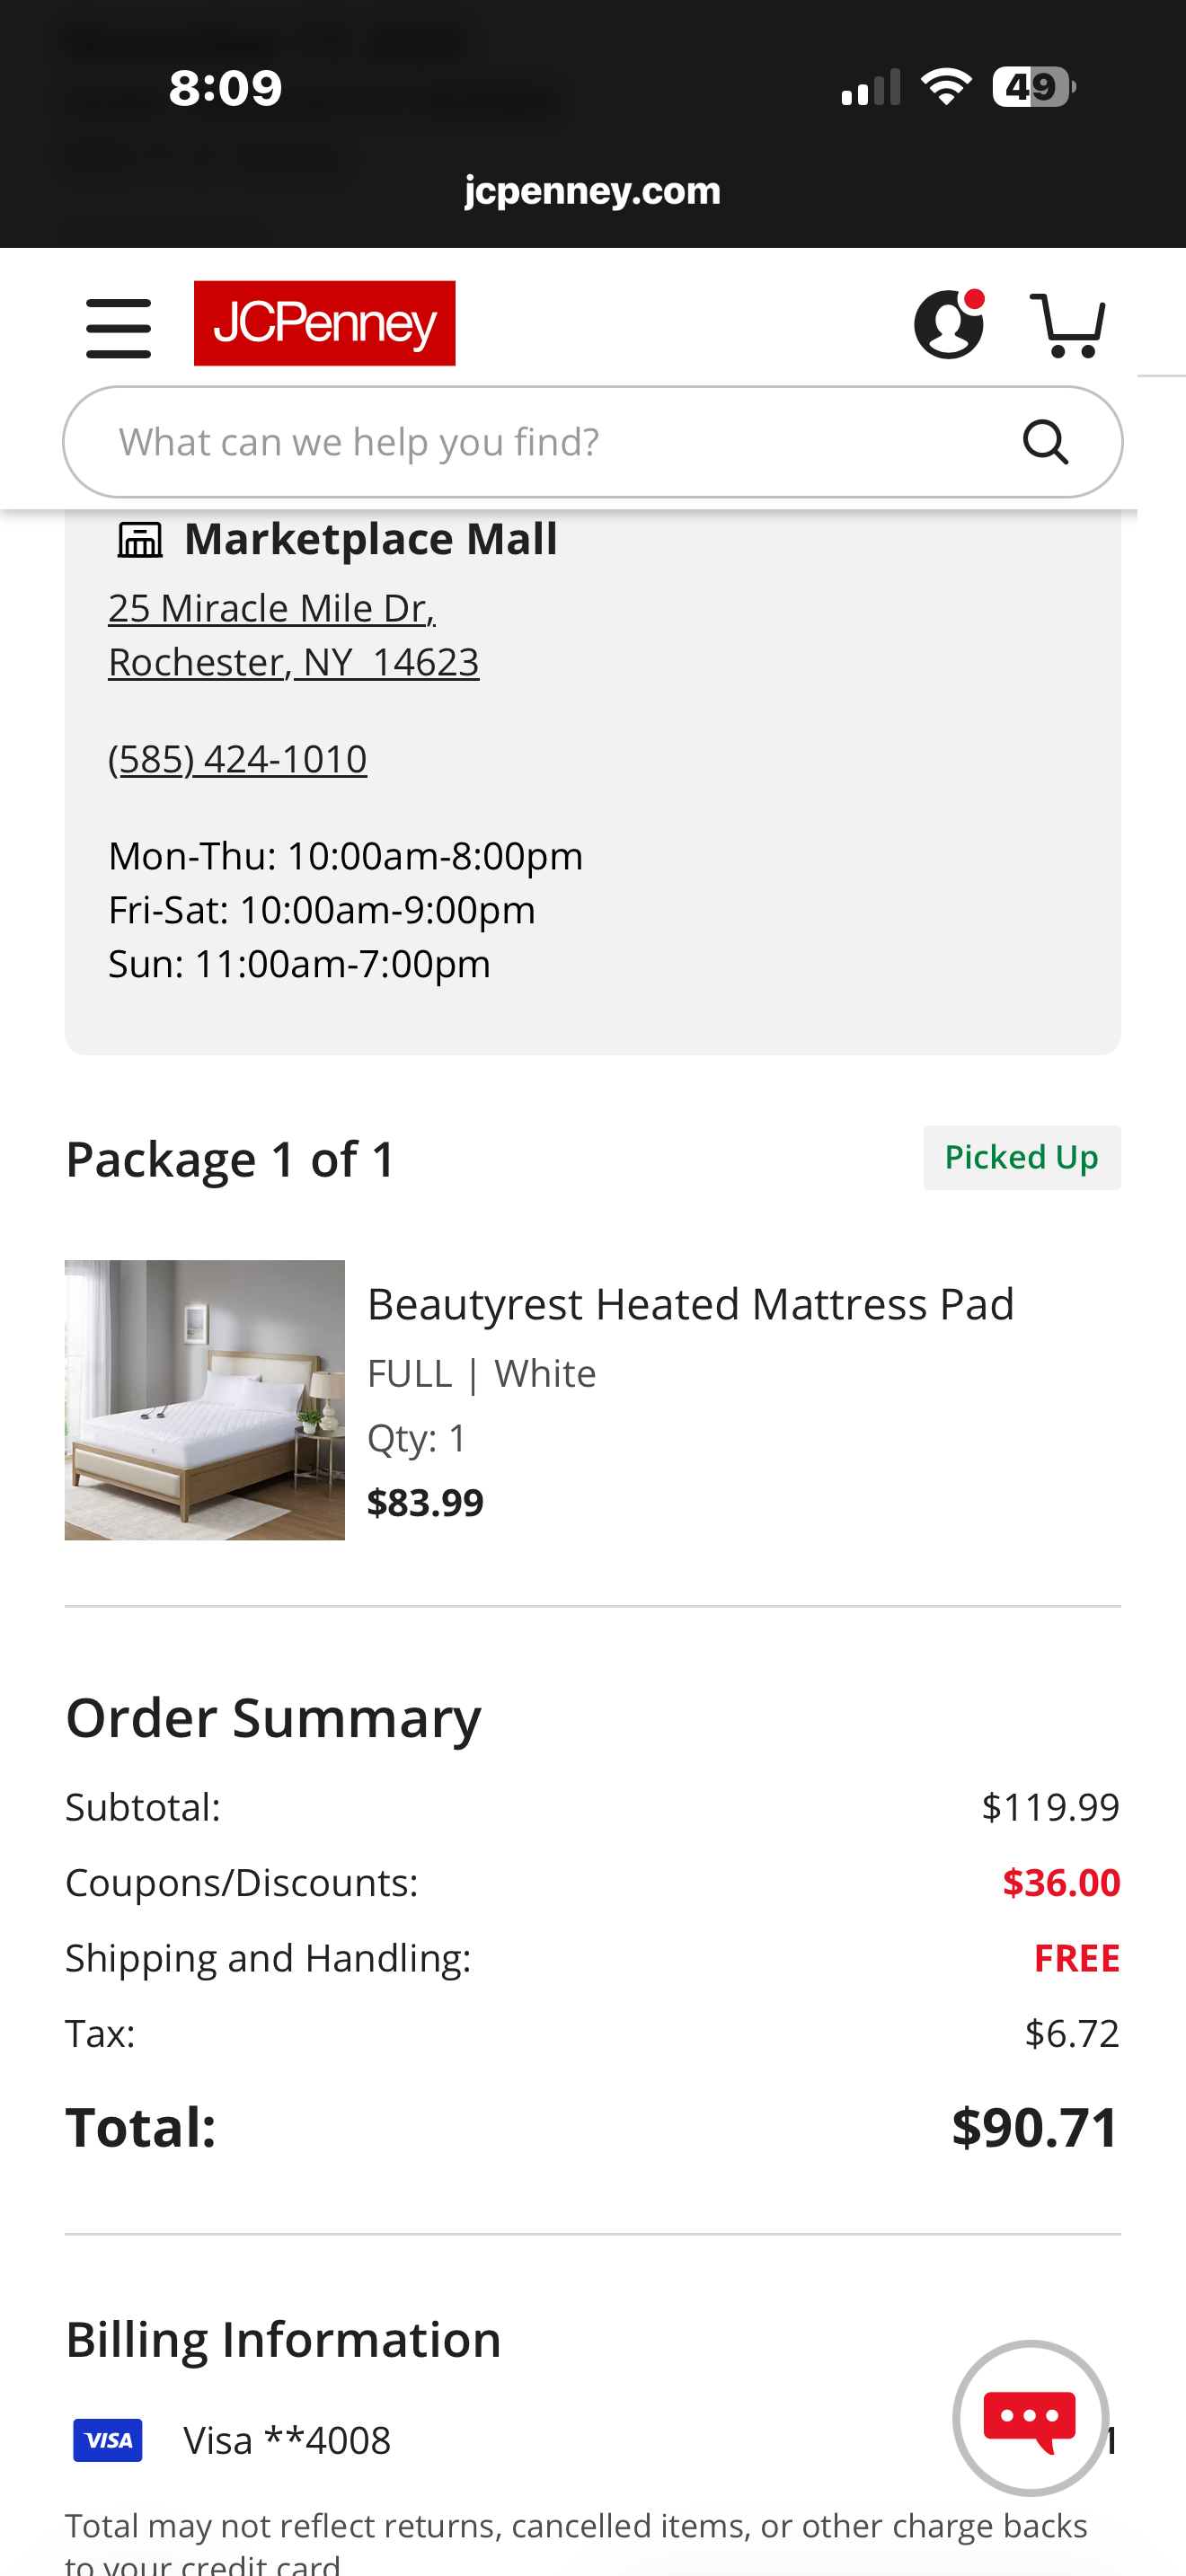Open the mattress pad product thumbnail
Screen dimensions: 1186x2576
tap(205, 1400)
